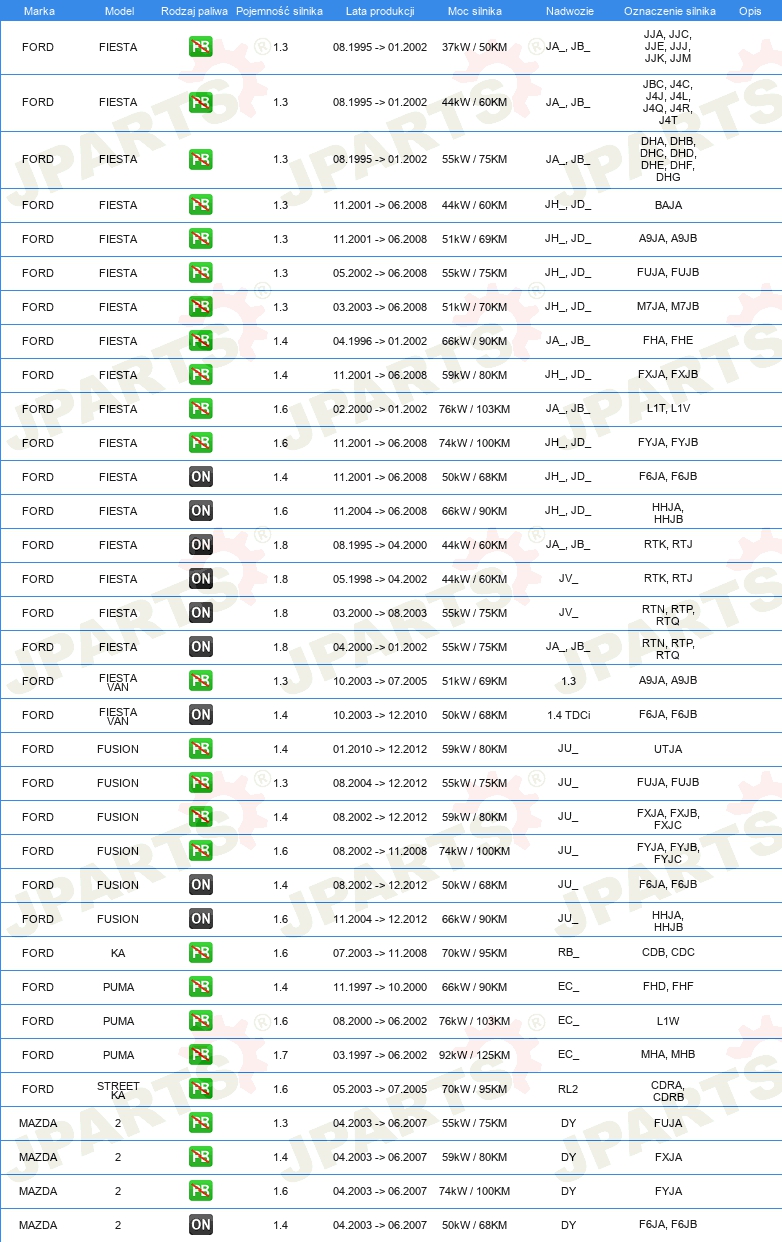Click the RL2 body code cell
The width and height of the screenshot is (782, 1242).
point(568,1089)
